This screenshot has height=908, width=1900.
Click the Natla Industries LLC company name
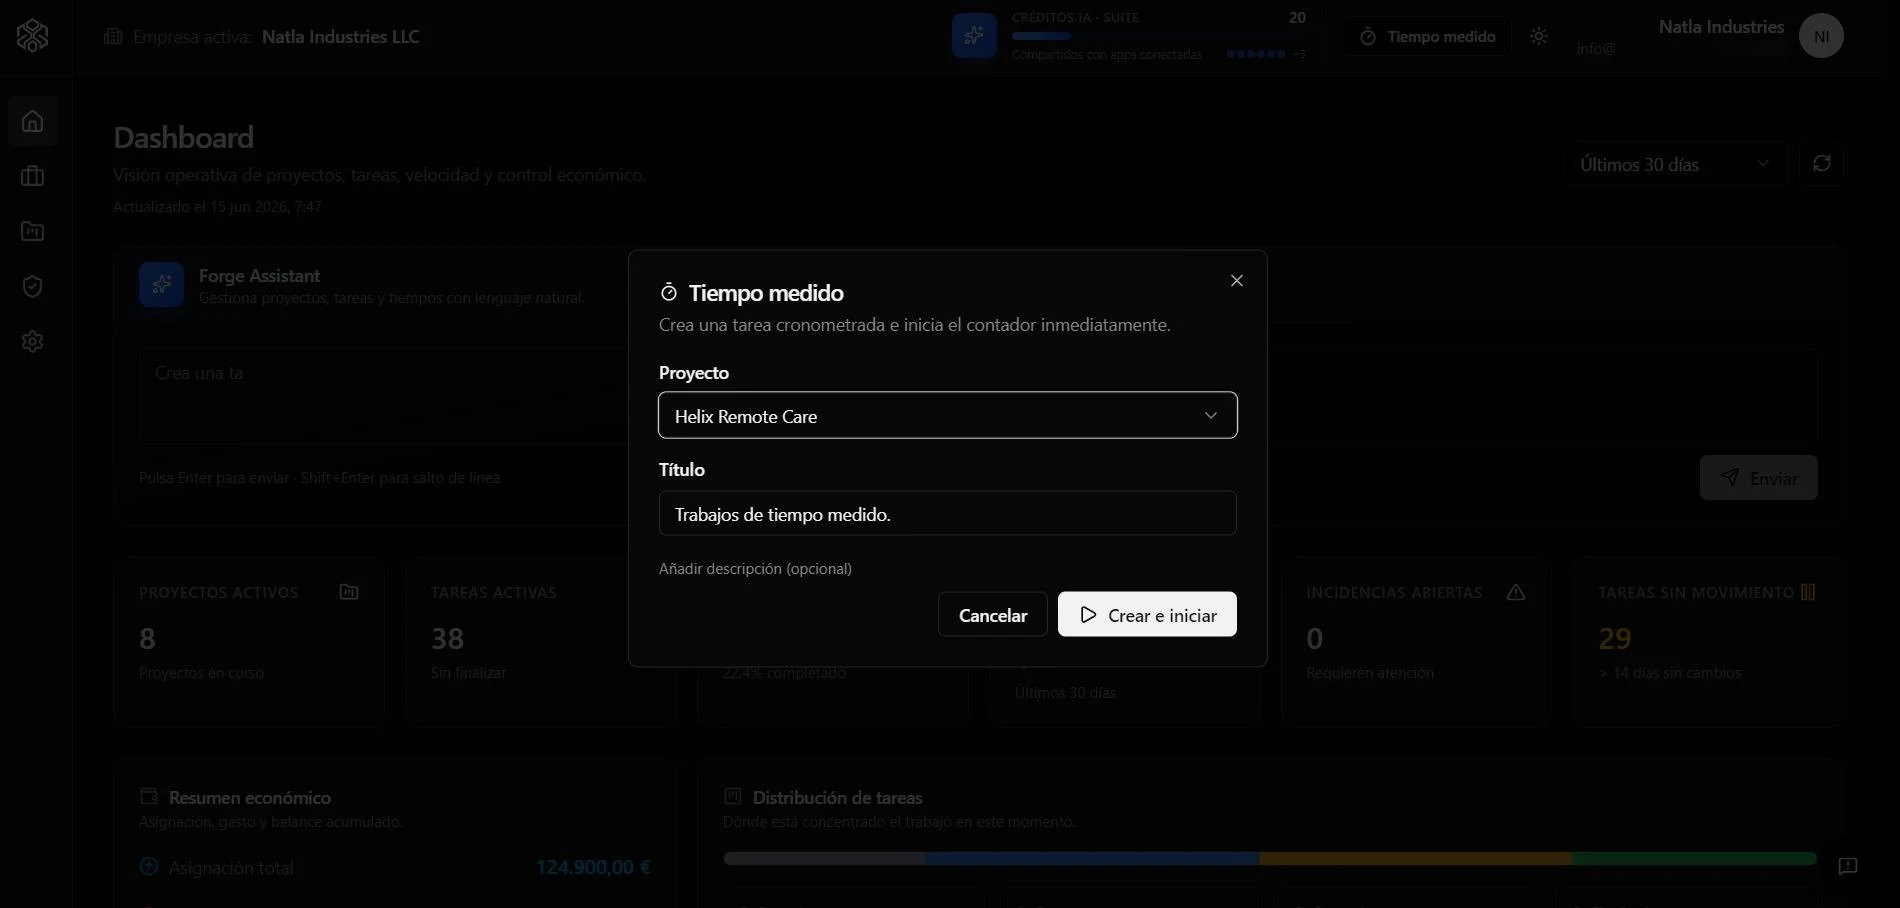(x=340, y=37)
